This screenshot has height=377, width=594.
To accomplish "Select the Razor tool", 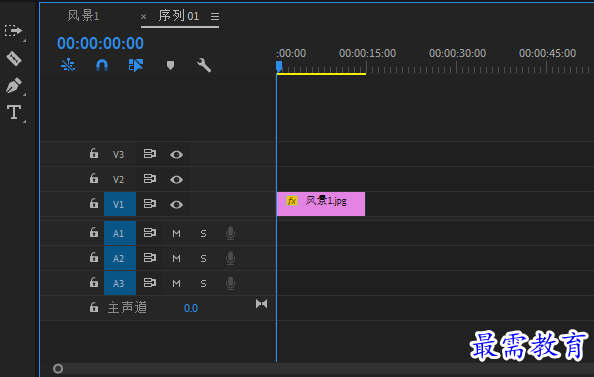I will [x=14, y=59].
